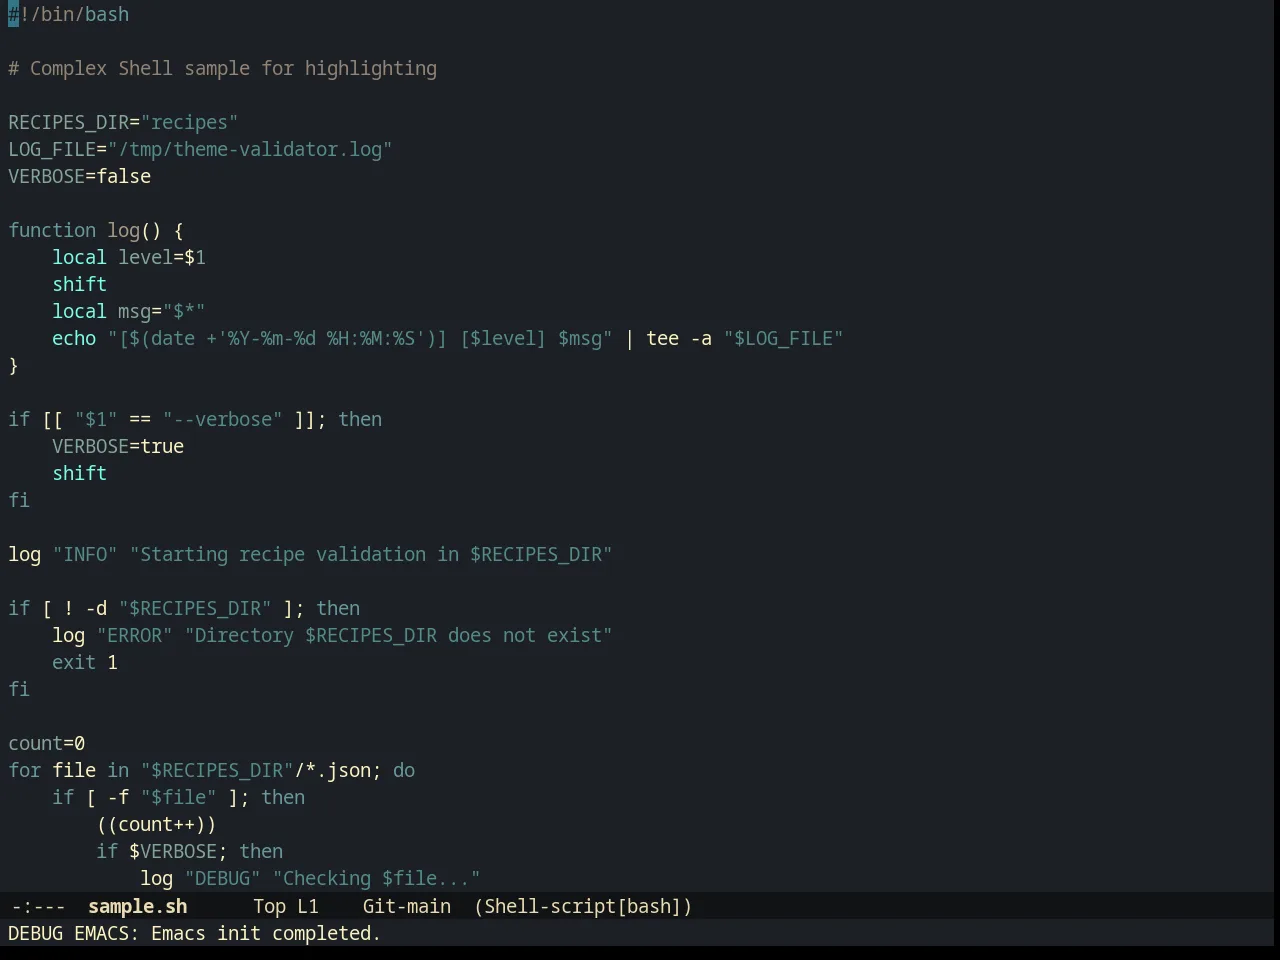Place cursor on the #!/bin/bash shebang line

tap(69, 14)
